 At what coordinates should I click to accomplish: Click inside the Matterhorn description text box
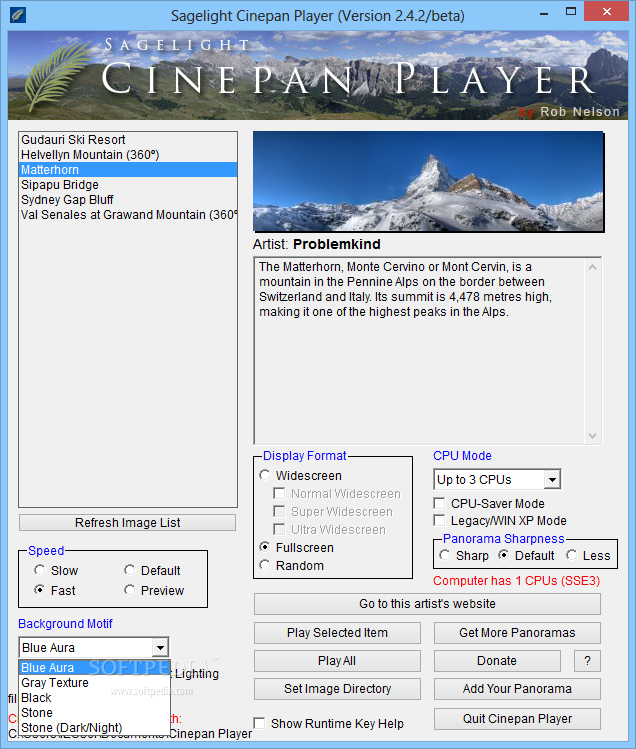420,351
